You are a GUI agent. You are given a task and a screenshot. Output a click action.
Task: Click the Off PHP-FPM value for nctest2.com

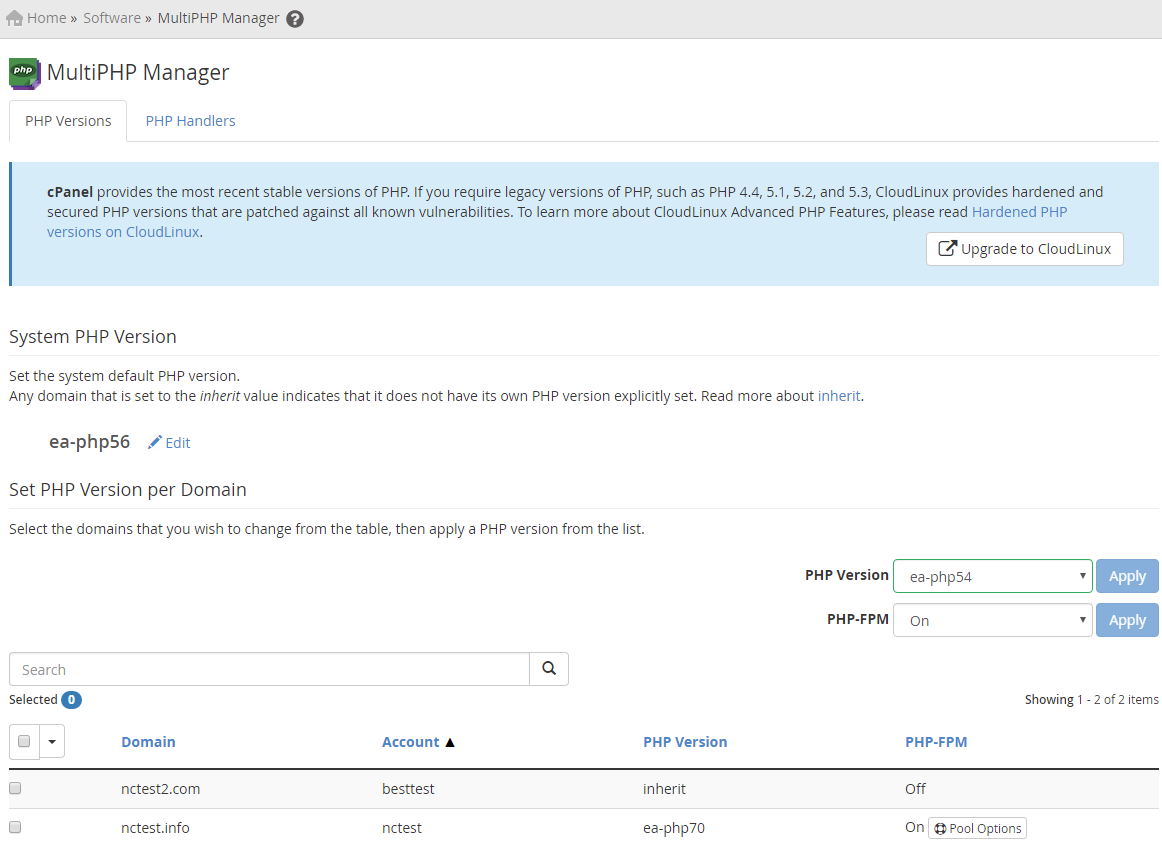click(915, 789)
